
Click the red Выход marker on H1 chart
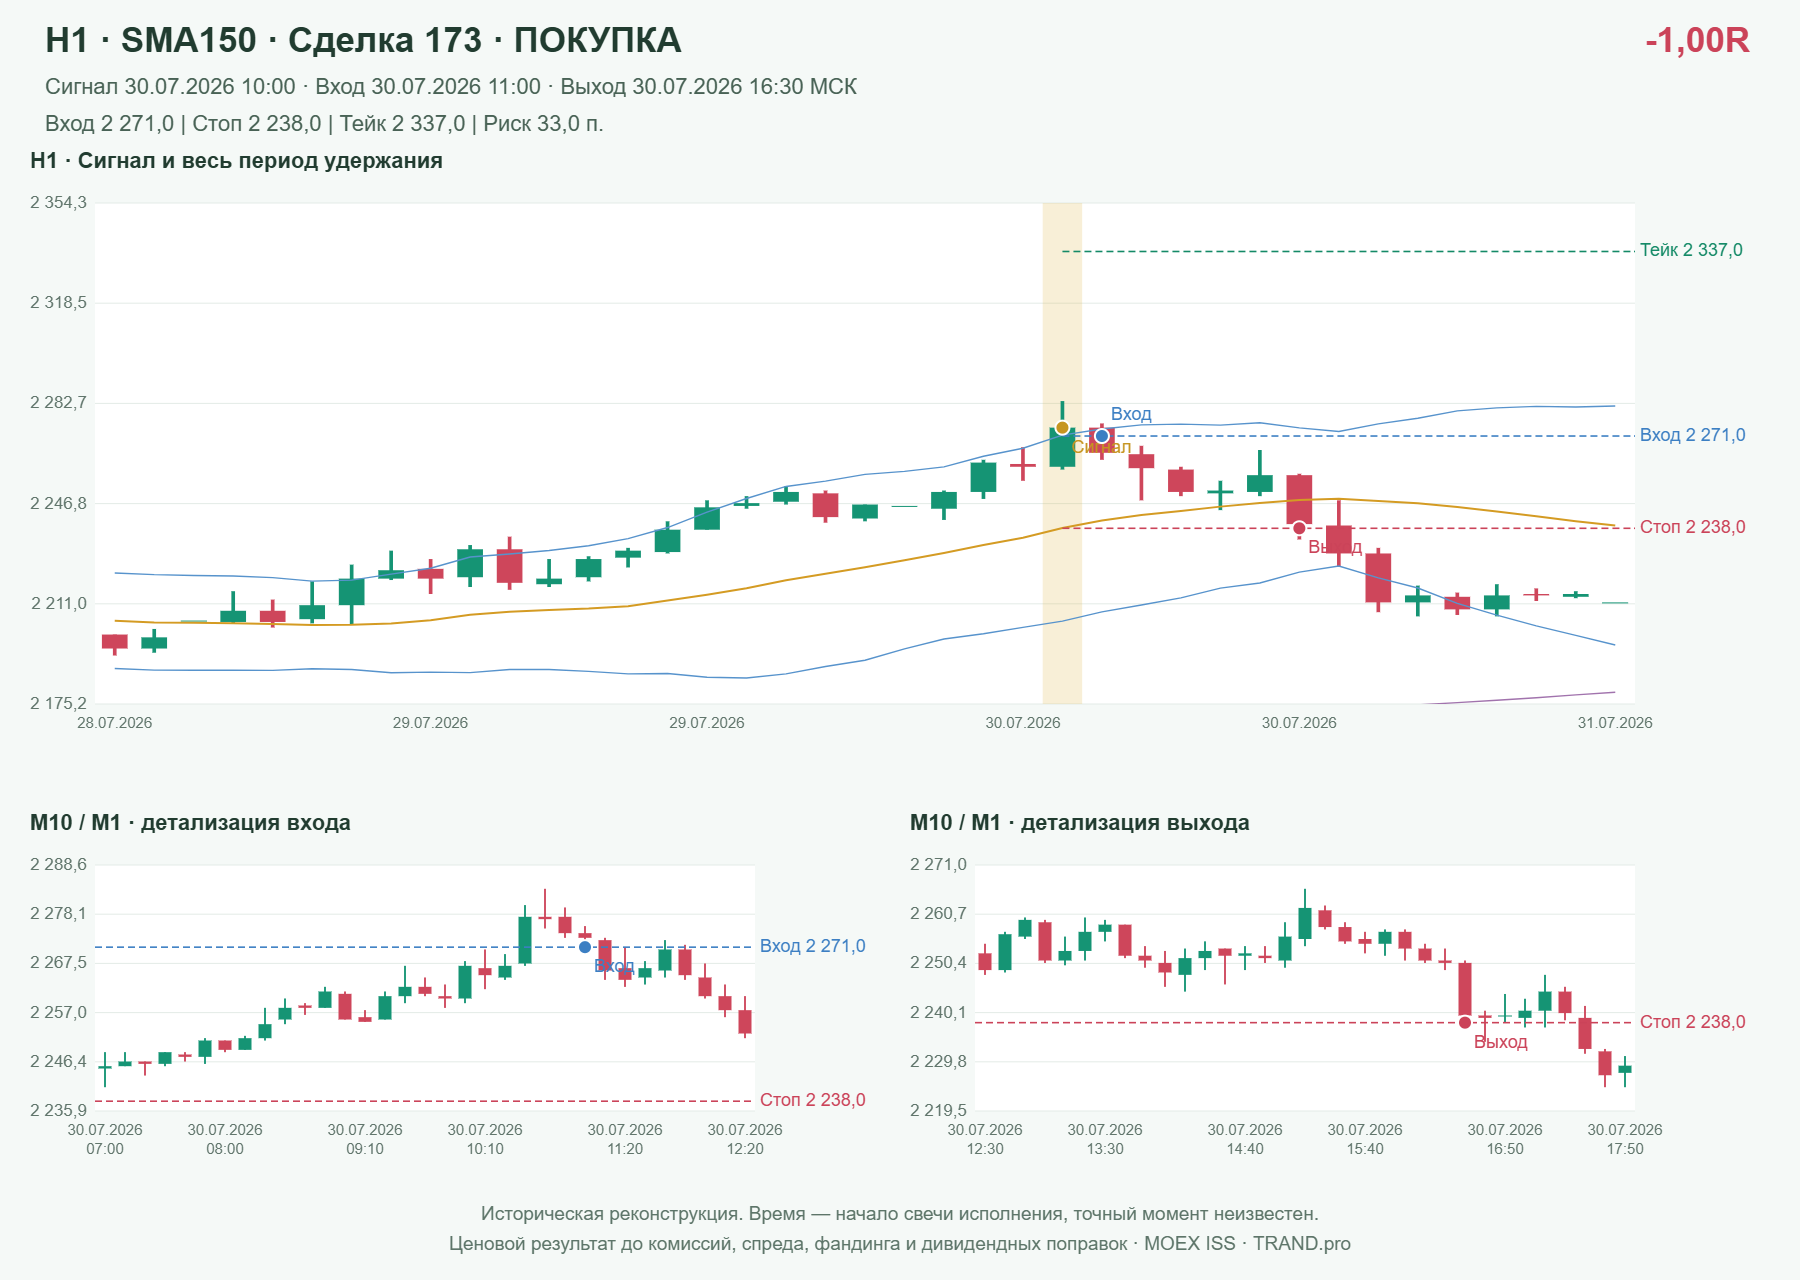[x=1299, y=528]
